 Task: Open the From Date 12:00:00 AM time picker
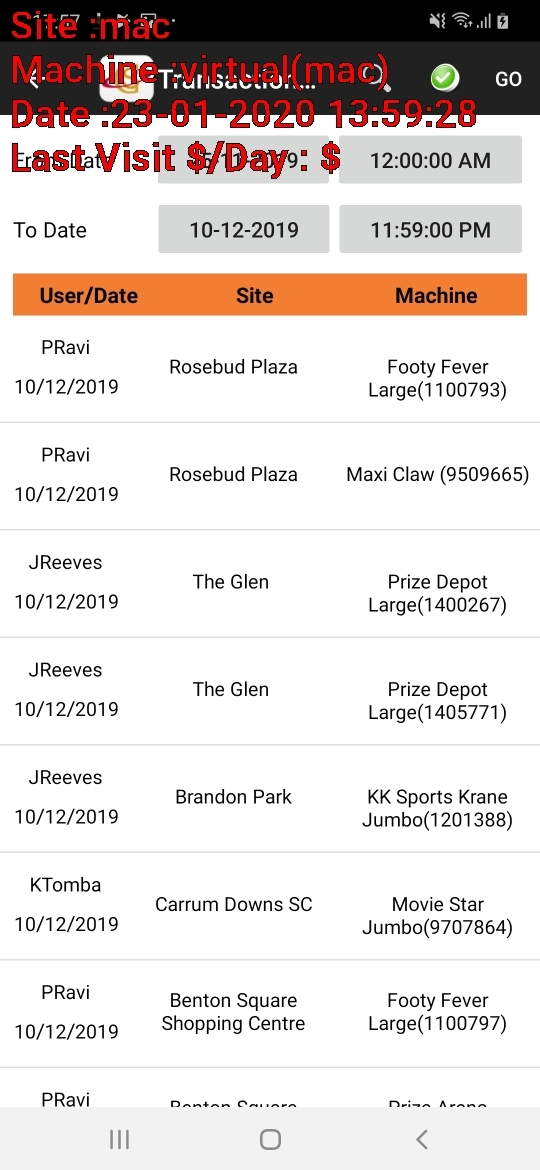pyautogui.click(x=430, y=160)
